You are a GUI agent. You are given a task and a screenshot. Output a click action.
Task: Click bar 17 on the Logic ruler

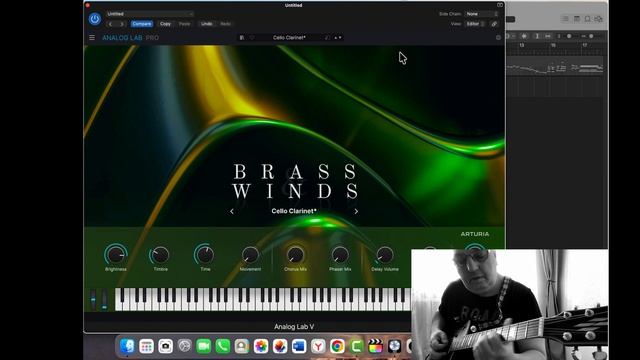(x=584, y=45)
